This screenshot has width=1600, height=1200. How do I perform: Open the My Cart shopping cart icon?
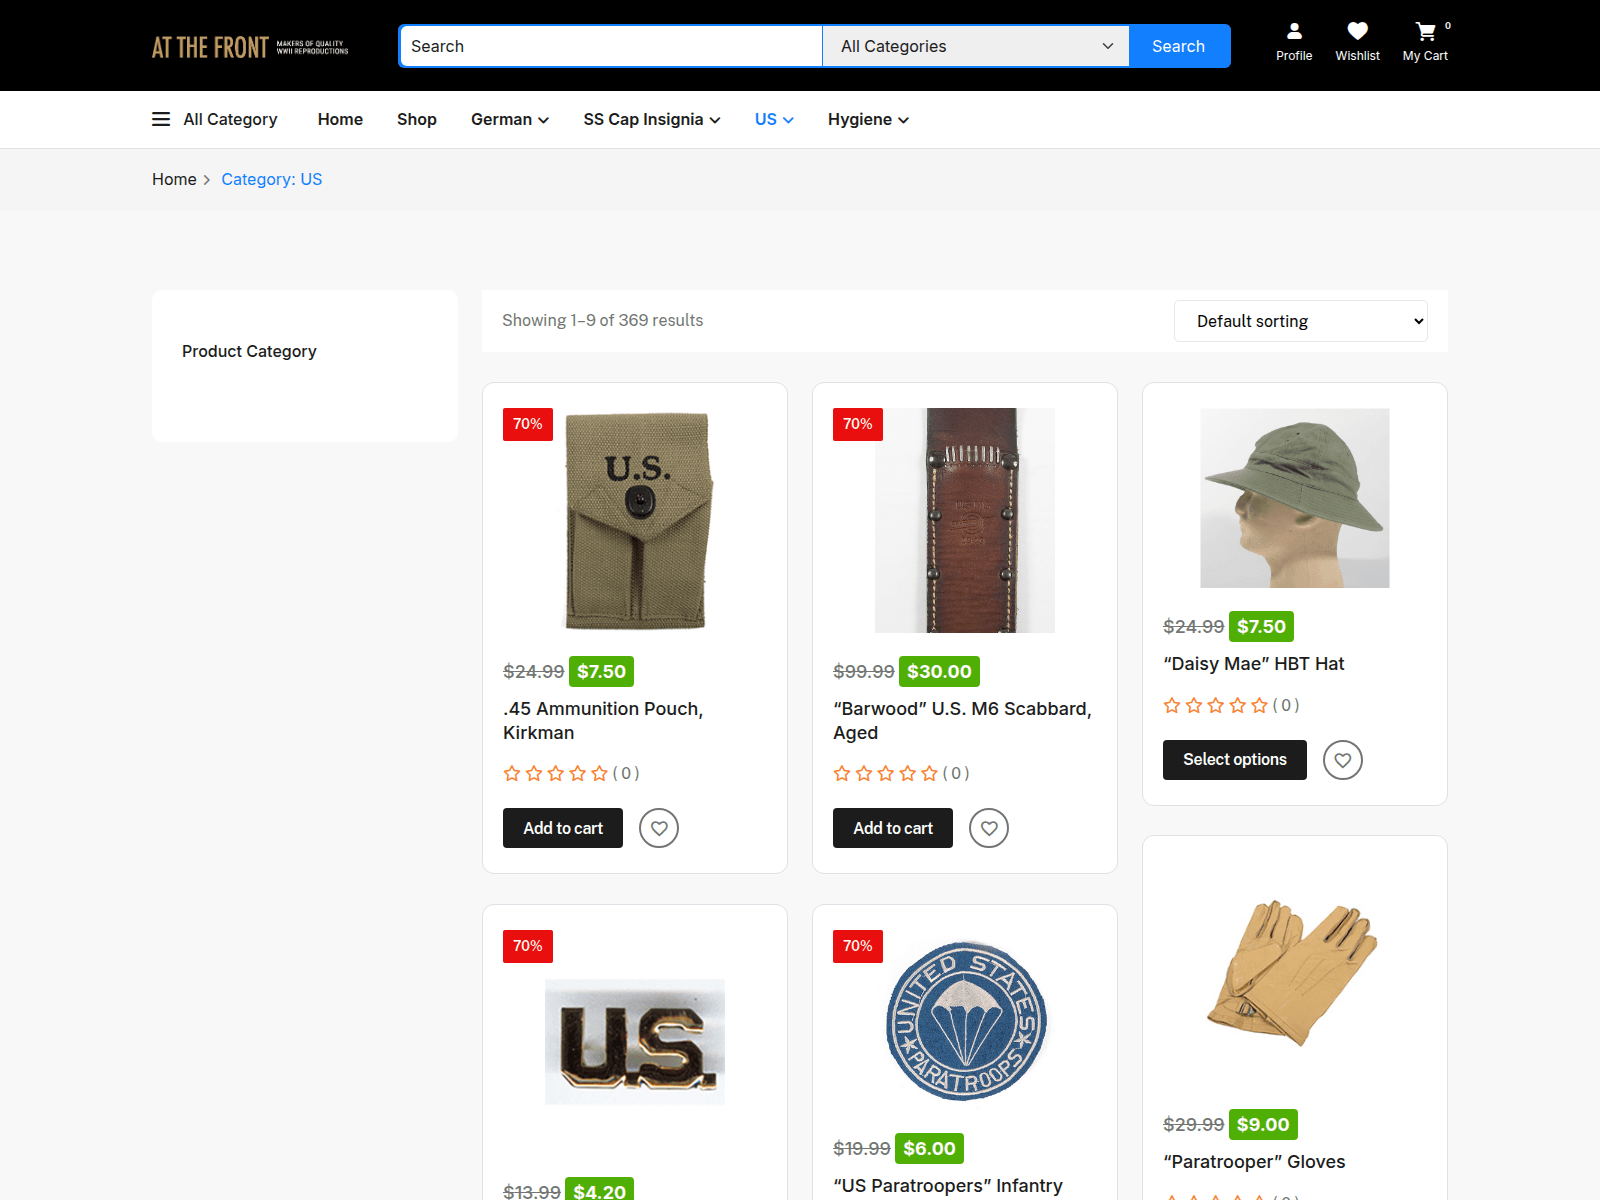(1425, 43)
